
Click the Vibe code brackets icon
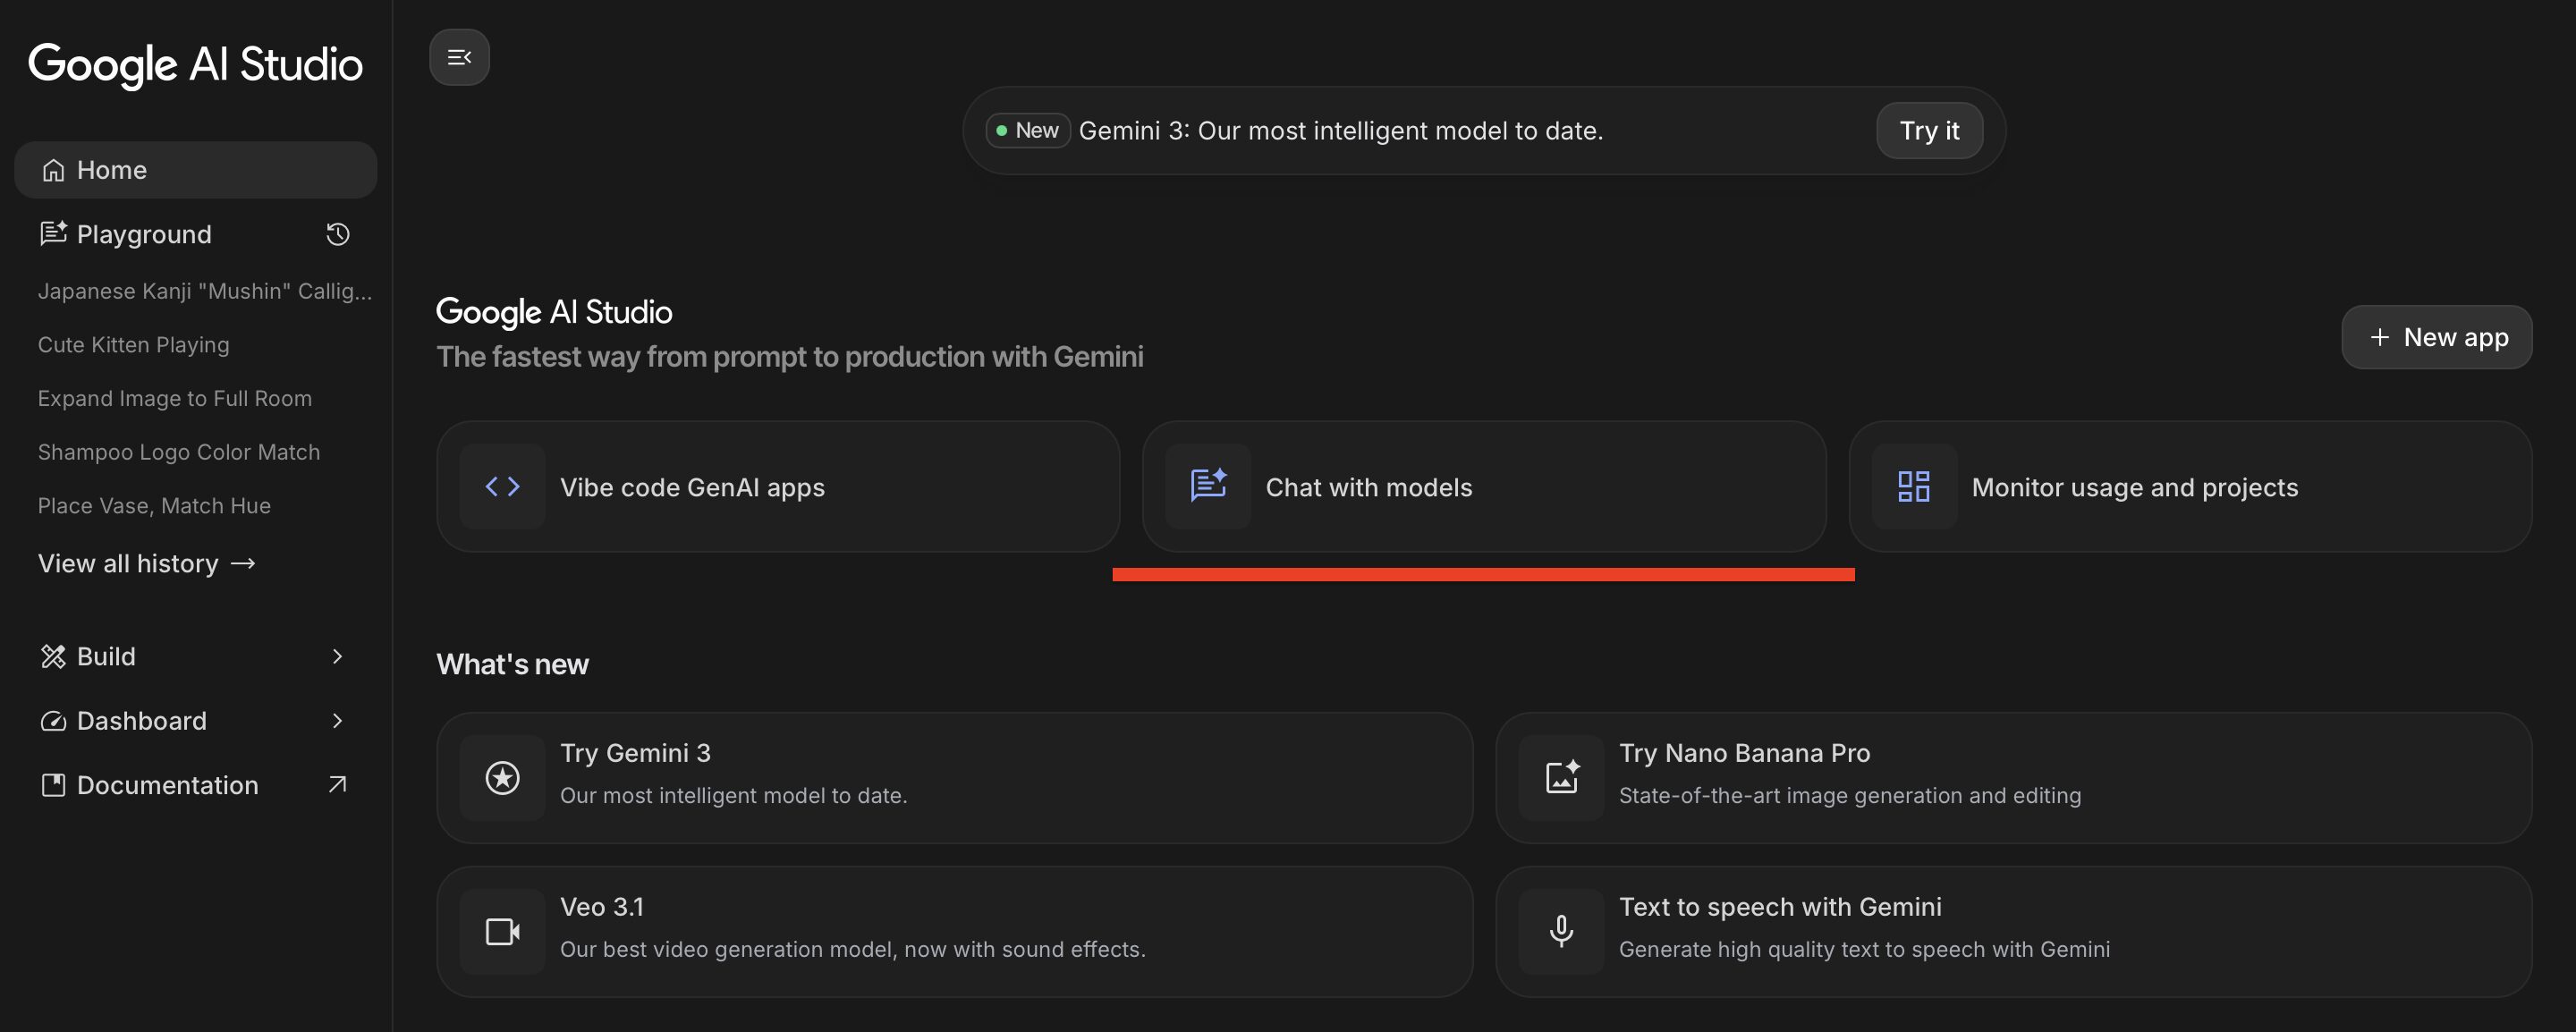(502, 487)
